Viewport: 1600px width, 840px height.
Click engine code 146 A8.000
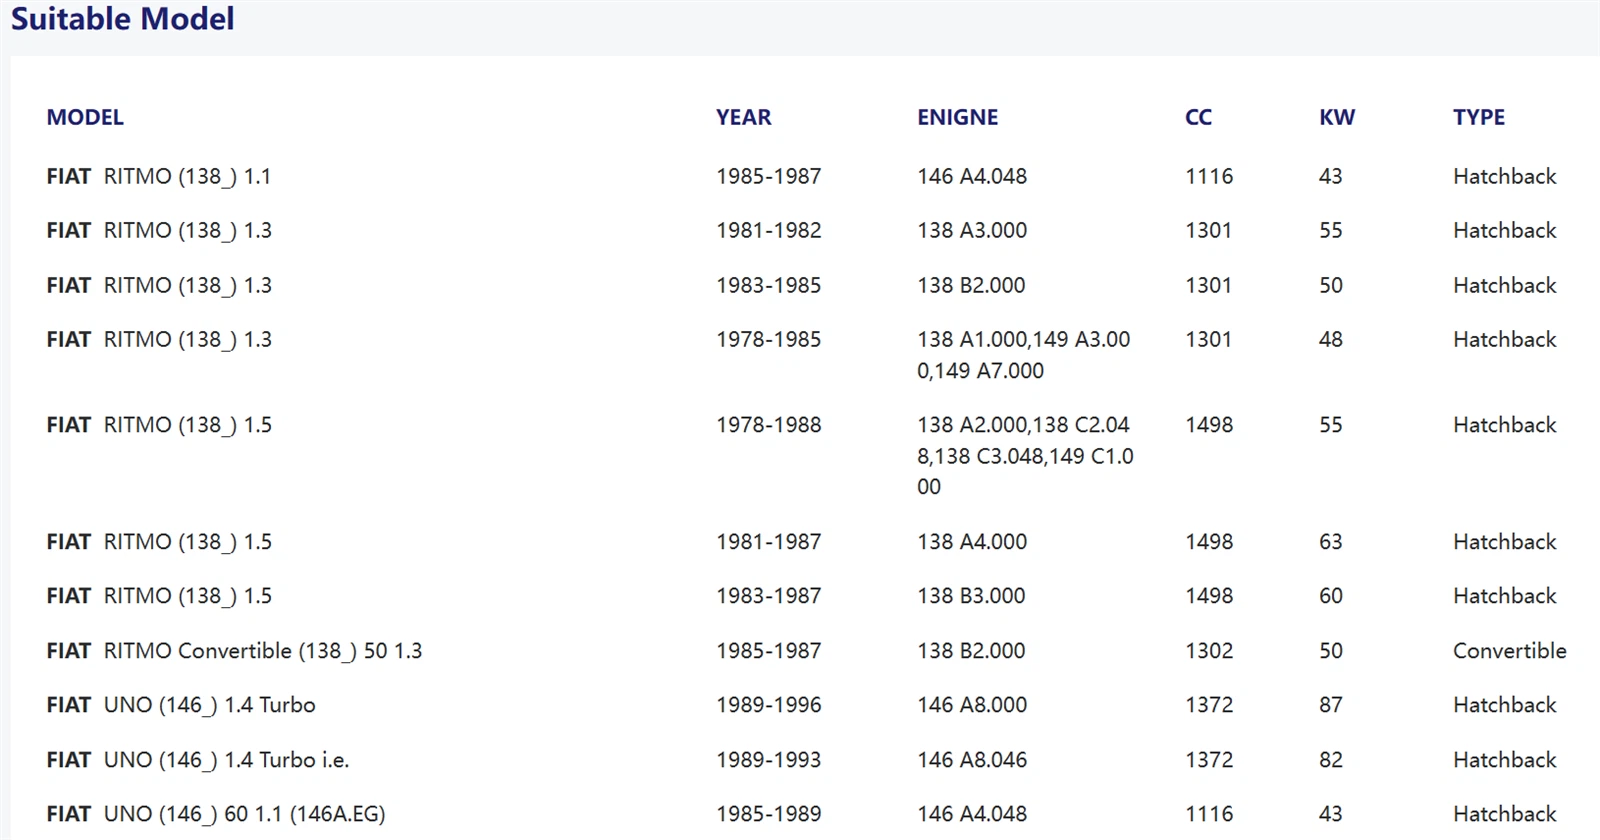pyautogui.click(x=972, y=705)
